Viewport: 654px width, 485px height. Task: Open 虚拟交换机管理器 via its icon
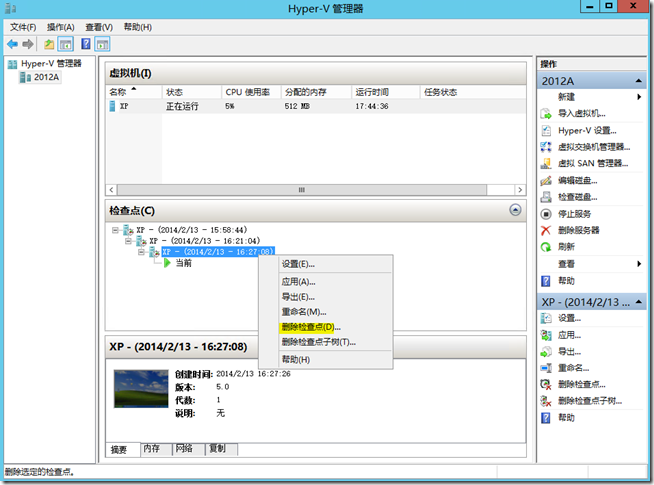pyautogui.click(x=546, y=147)
